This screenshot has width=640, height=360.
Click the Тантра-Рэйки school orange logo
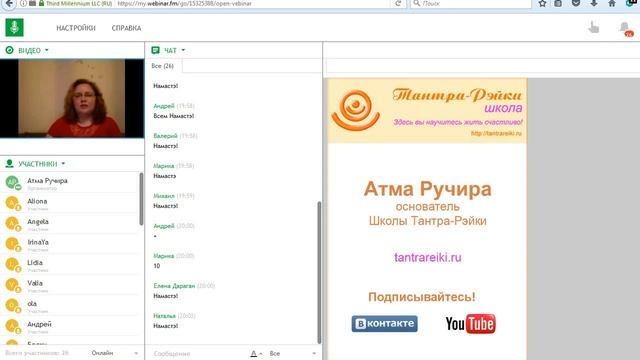356,110
